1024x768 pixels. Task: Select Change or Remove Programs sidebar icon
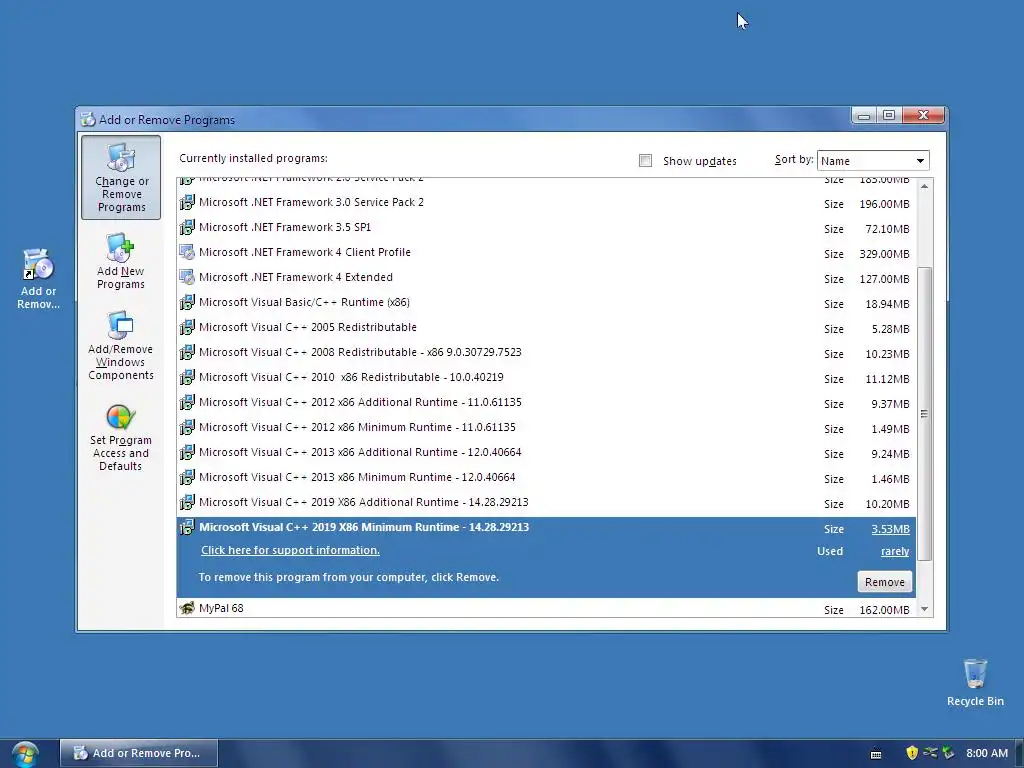click(121, 177)
